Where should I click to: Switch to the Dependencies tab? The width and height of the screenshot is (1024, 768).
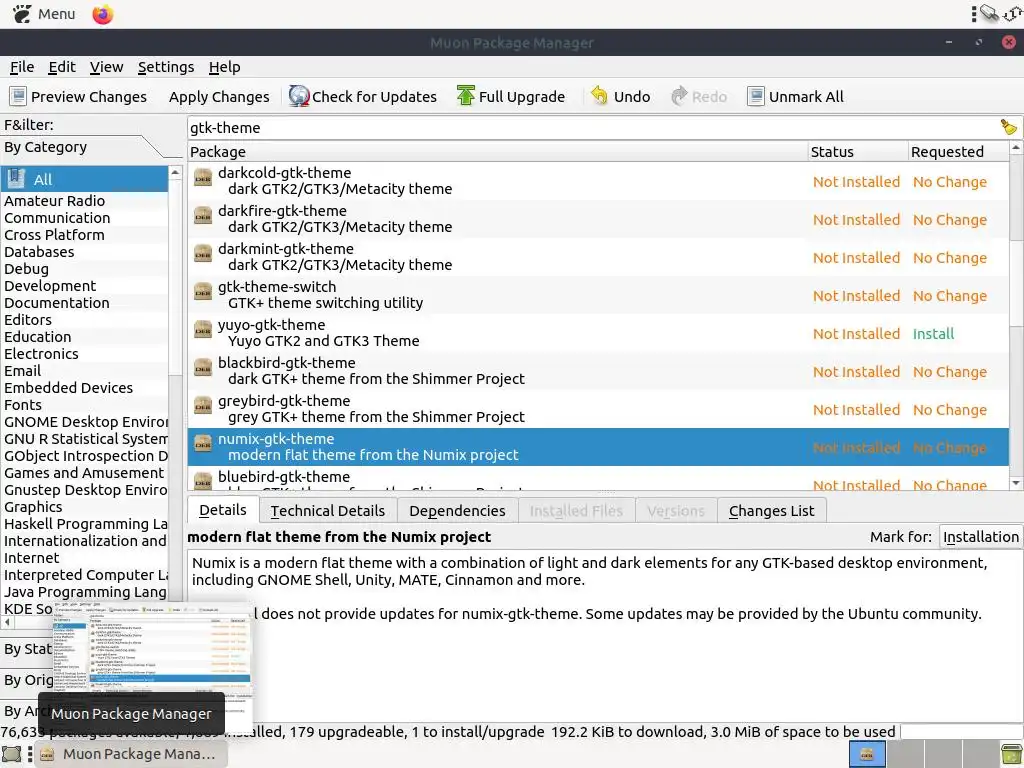(457, 511)
